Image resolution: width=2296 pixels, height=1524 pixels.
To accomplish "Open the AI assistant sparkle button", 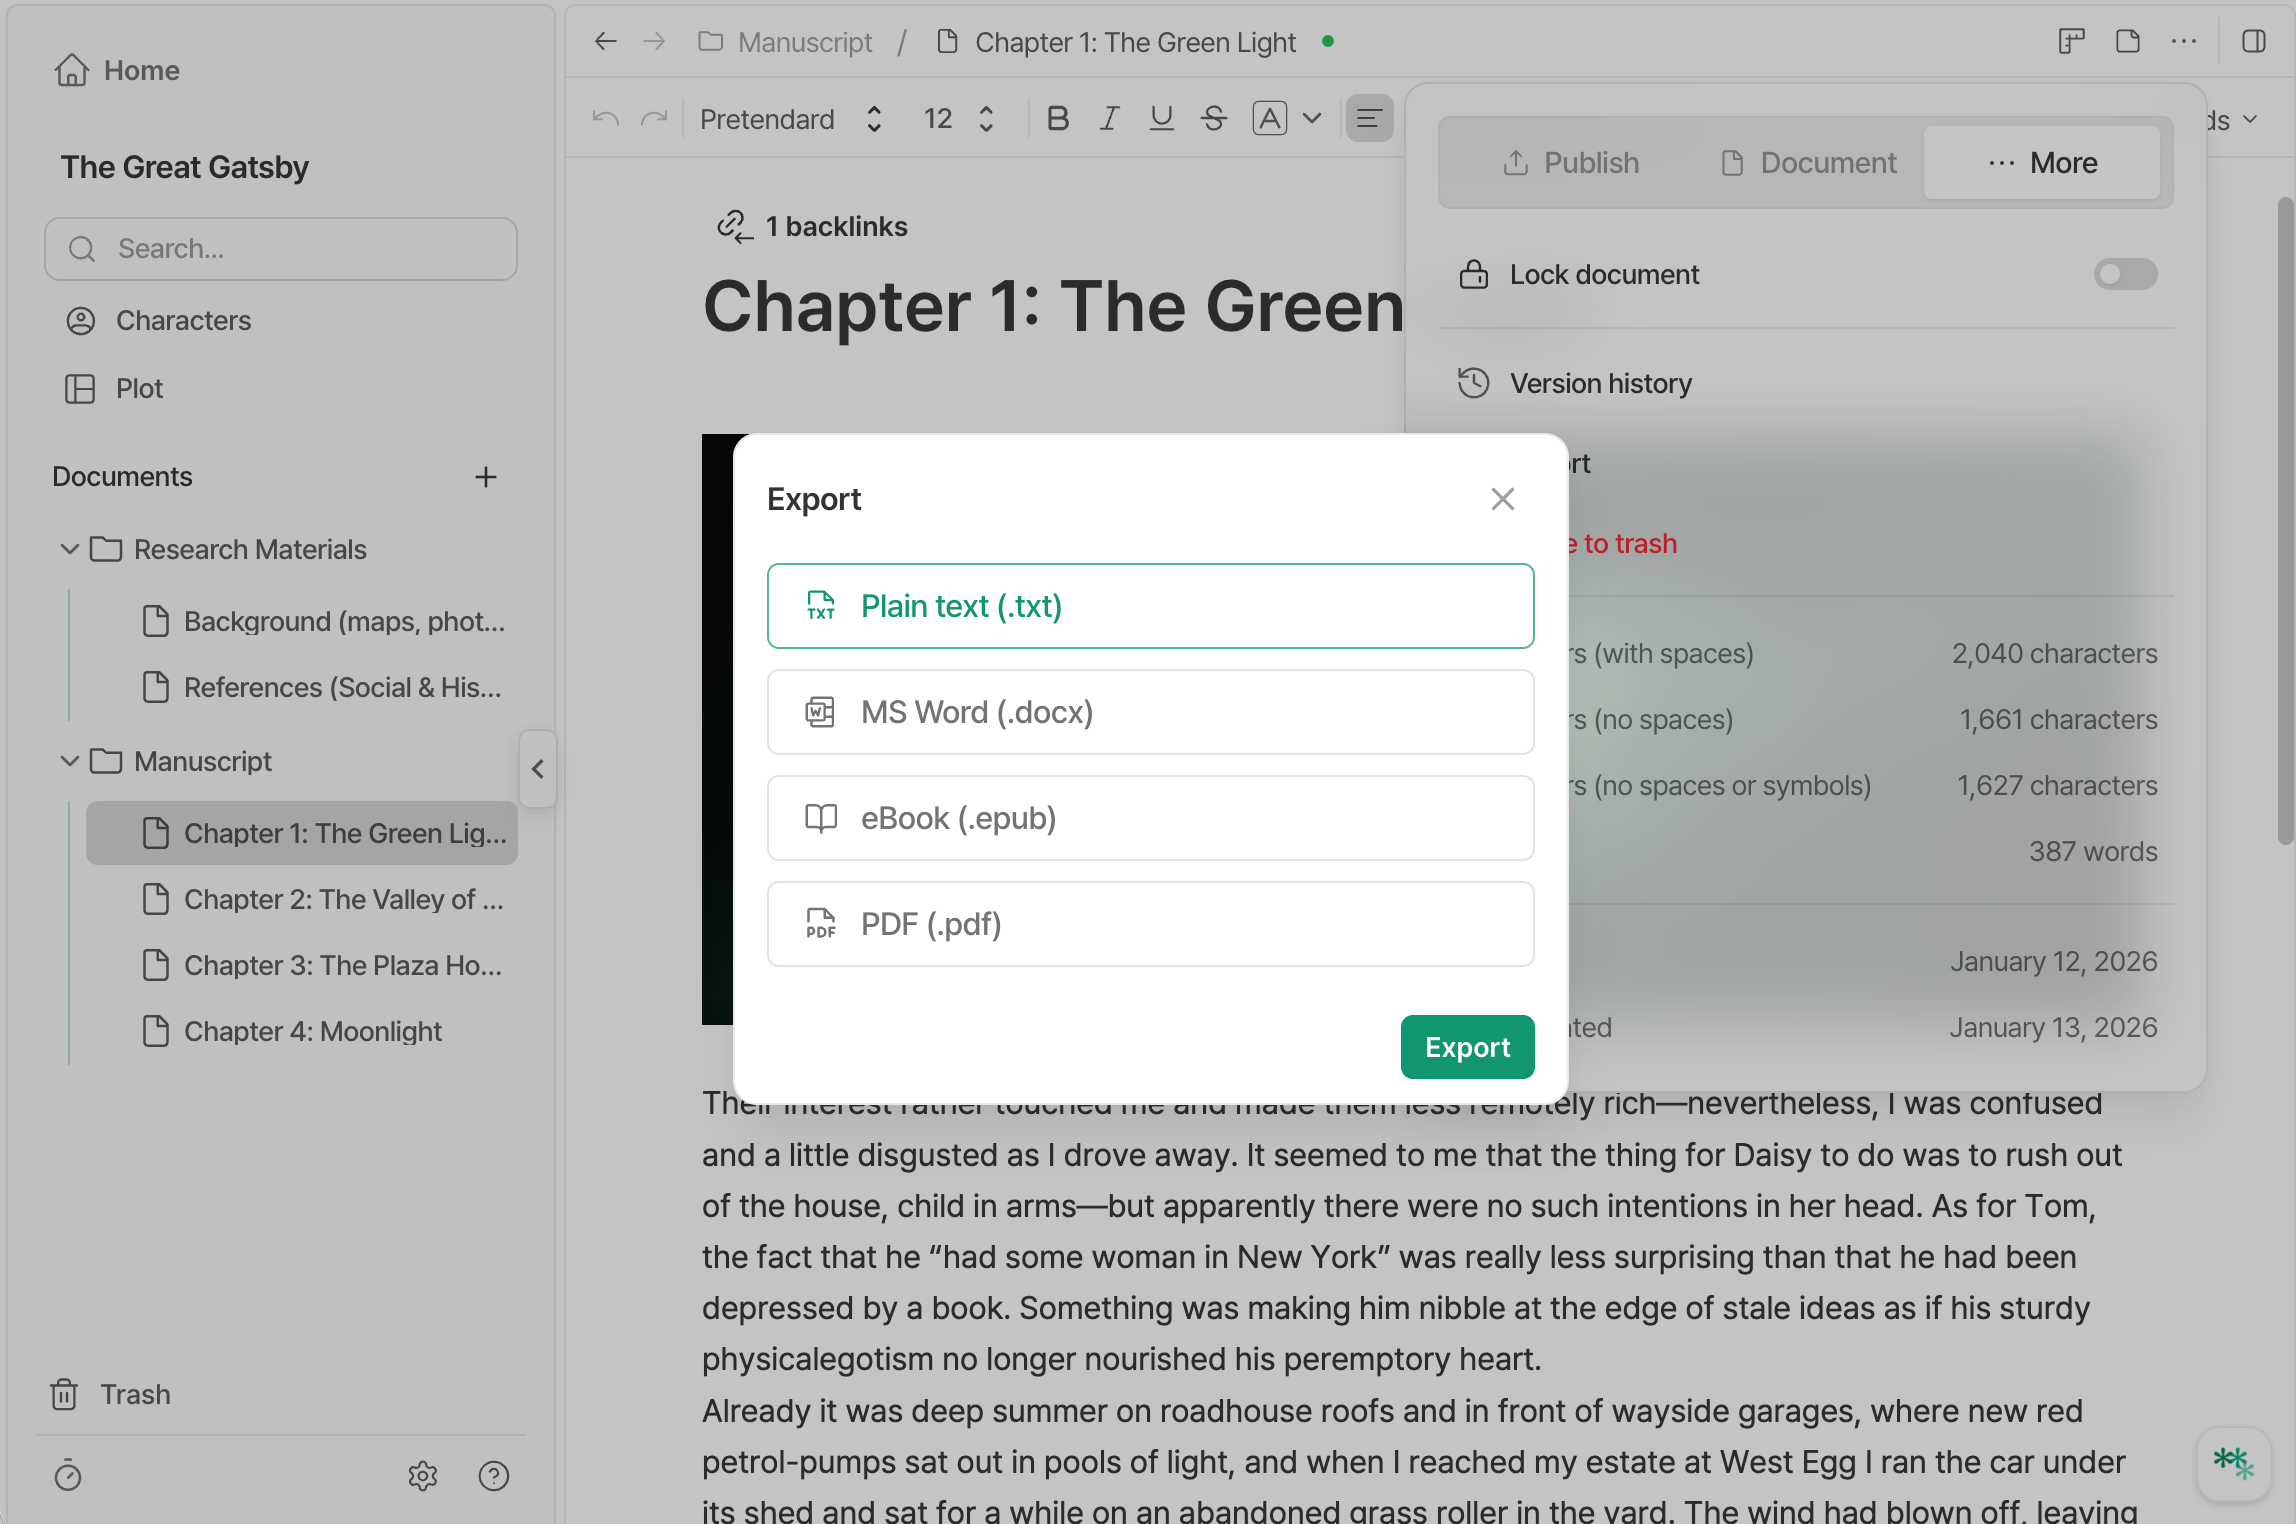I will 2233,1464.
